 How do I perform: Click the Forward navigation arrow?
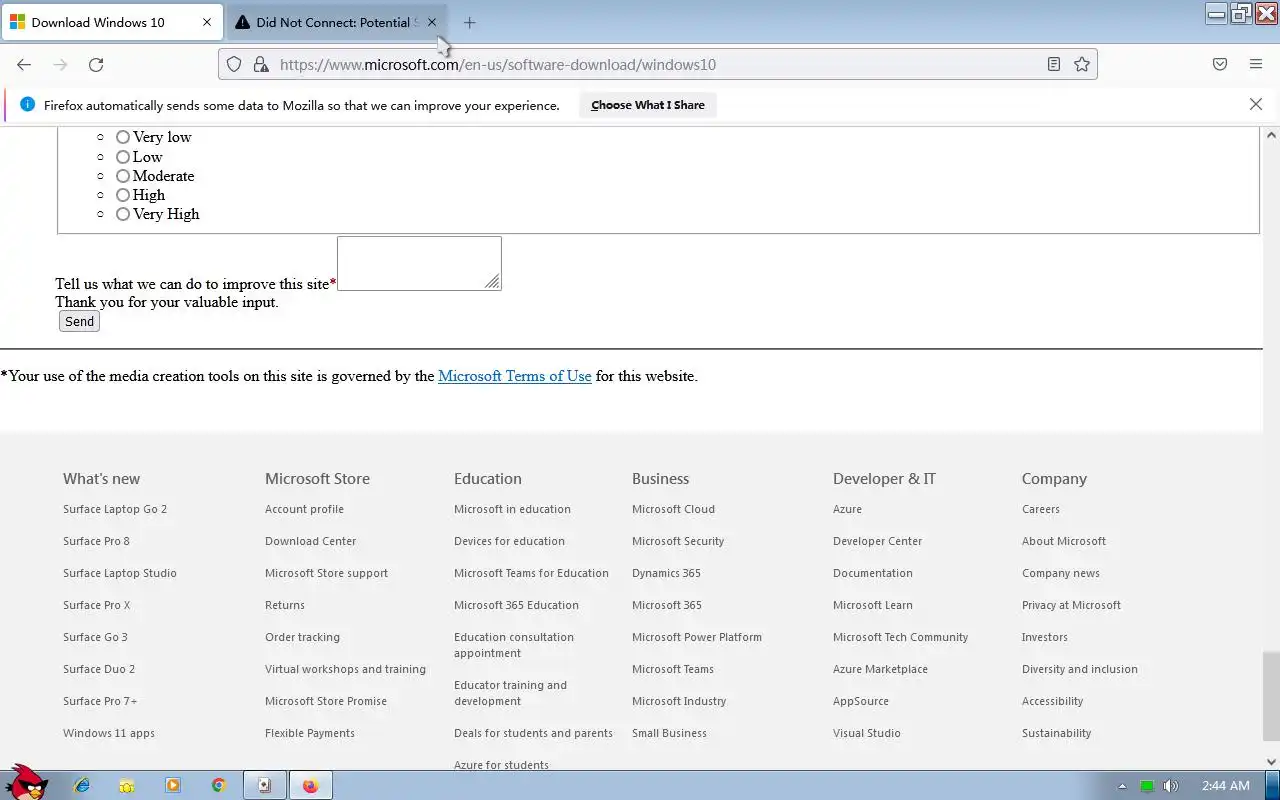pyautogui.click(x=60, y=64)
